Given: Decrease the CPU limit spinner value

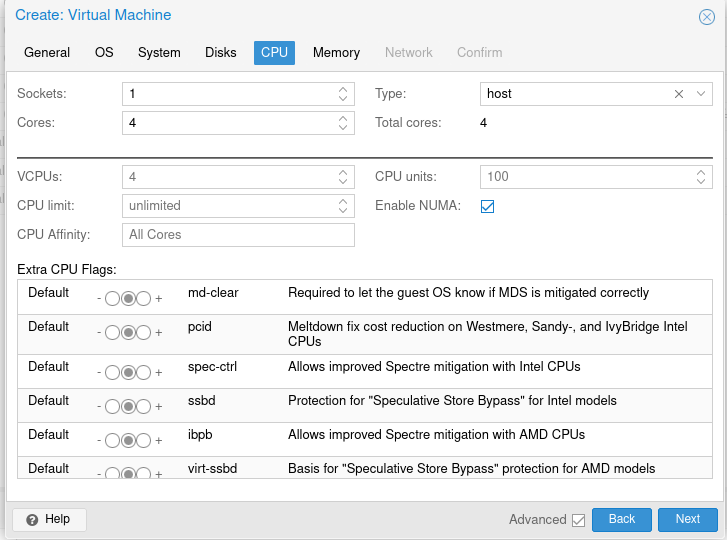Looking at the screenshot, I should tap(343, 211).
